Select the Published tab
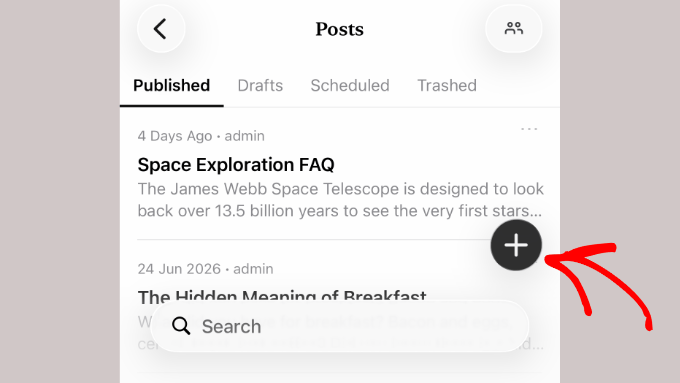This screenshot has height=383, width=680. (171, 85)
